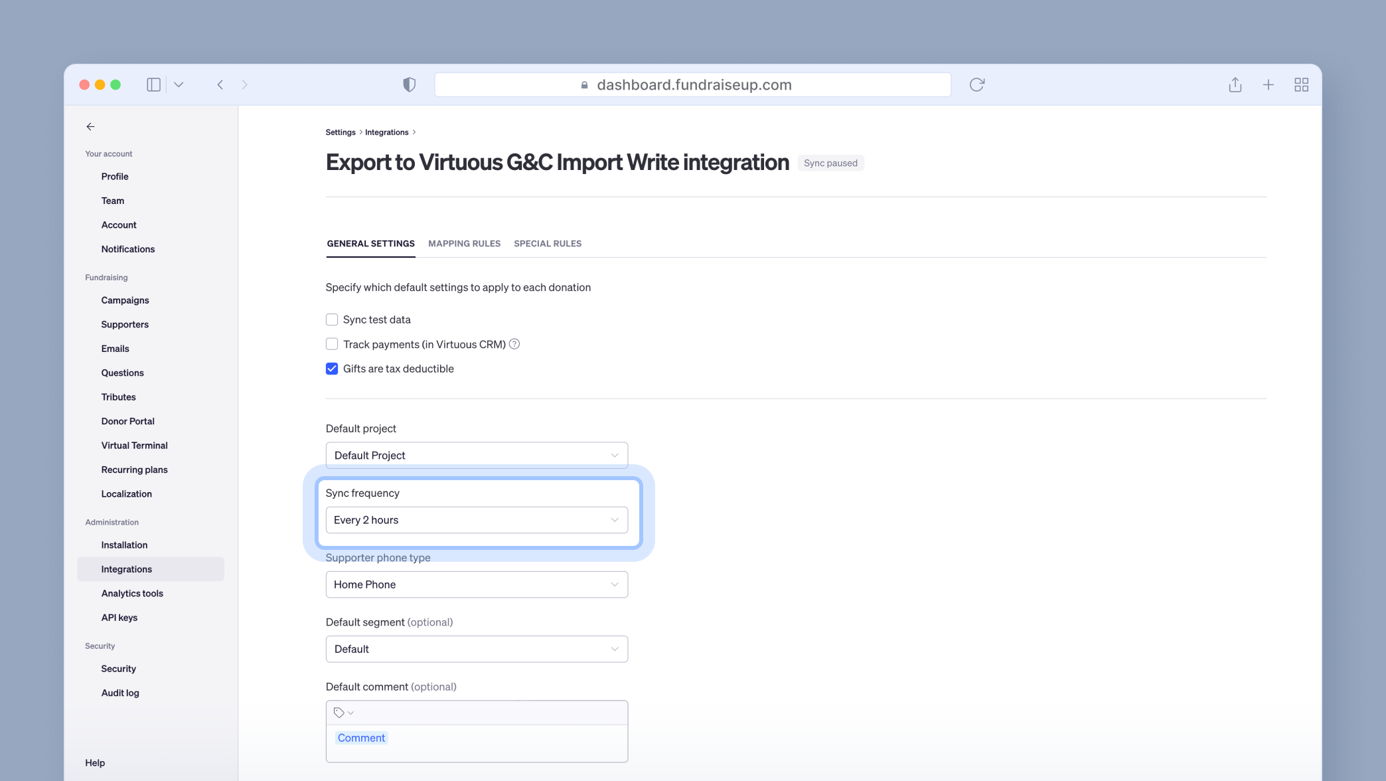Click the back arrow in the sidebar
The image size is (1386, 781).
click(x=90, y=127)
